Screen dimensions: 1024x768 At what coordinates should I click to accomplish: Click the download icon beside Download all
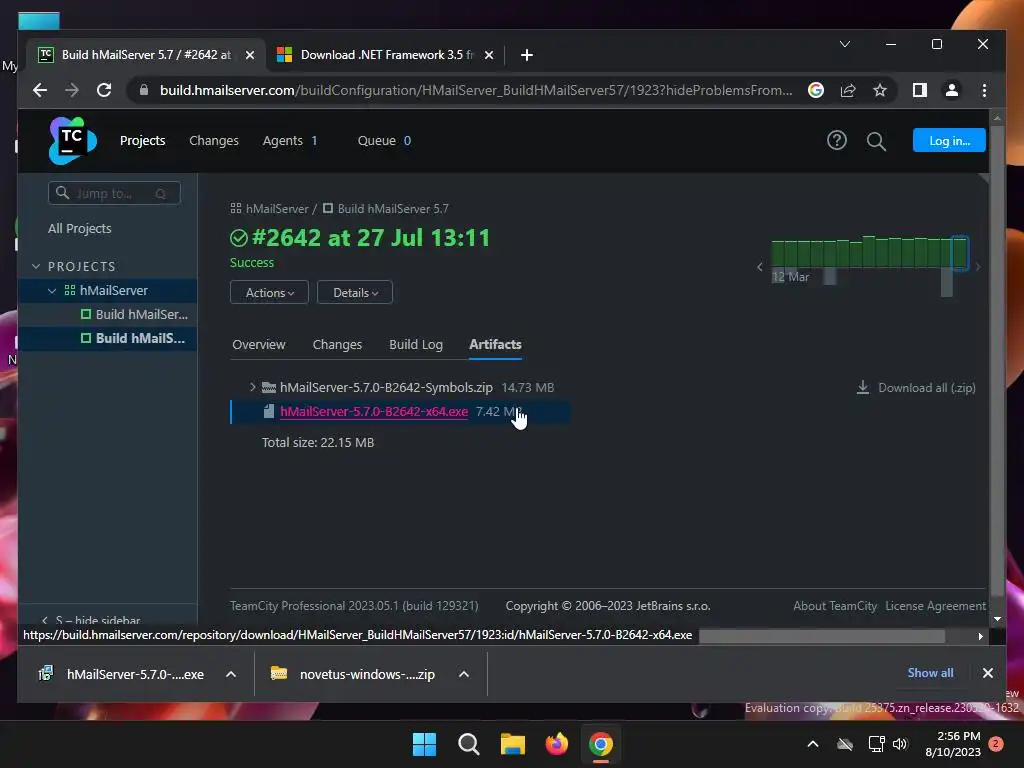coord(863,387)
